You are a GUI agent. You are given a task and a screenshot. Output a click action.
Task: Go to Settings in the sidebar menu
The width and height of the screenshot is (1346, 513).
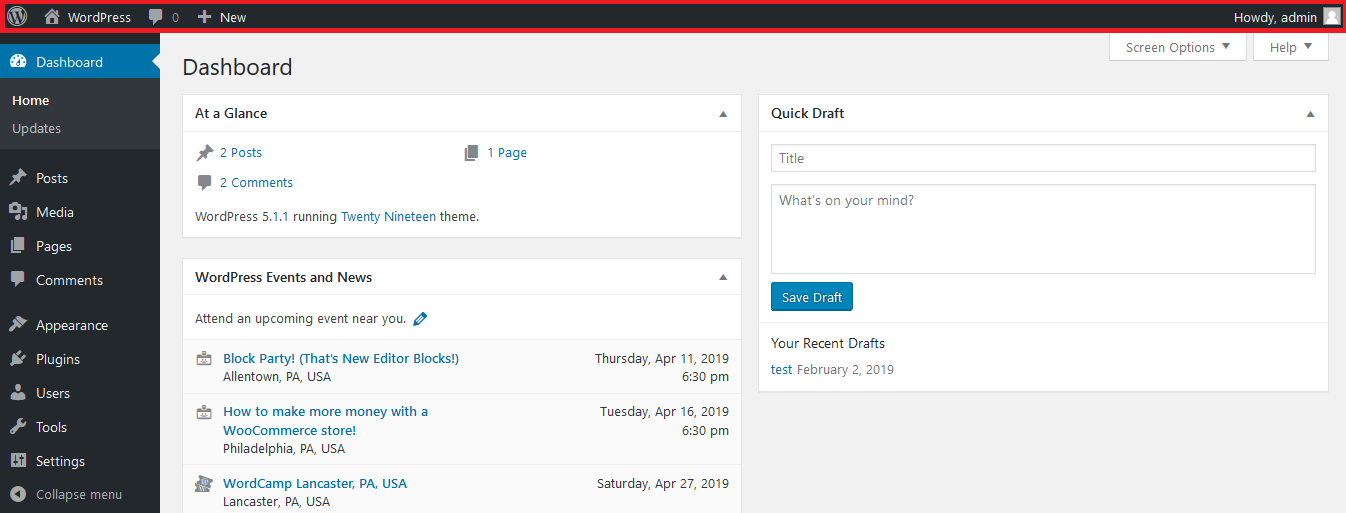coord(60,461)
